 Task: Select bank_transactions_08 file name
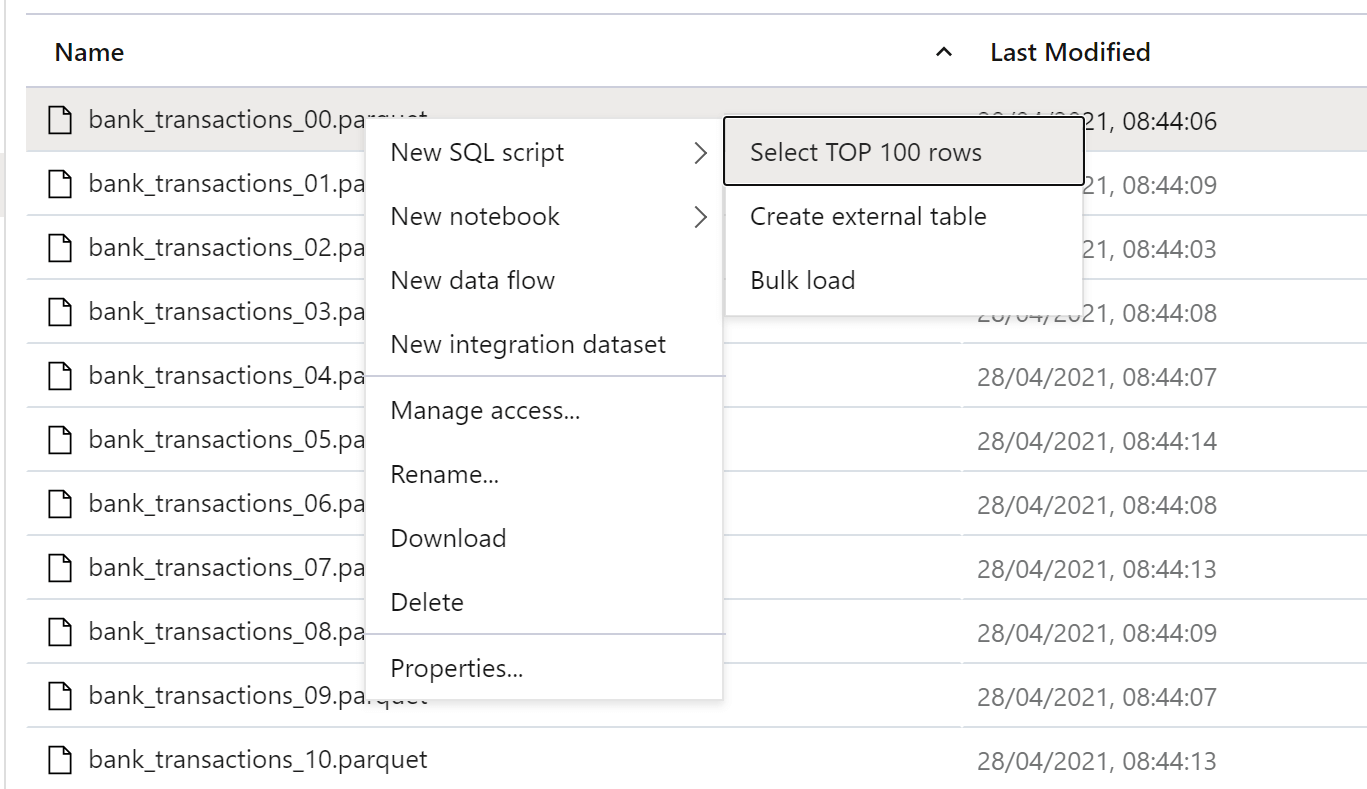pos(227,631)
